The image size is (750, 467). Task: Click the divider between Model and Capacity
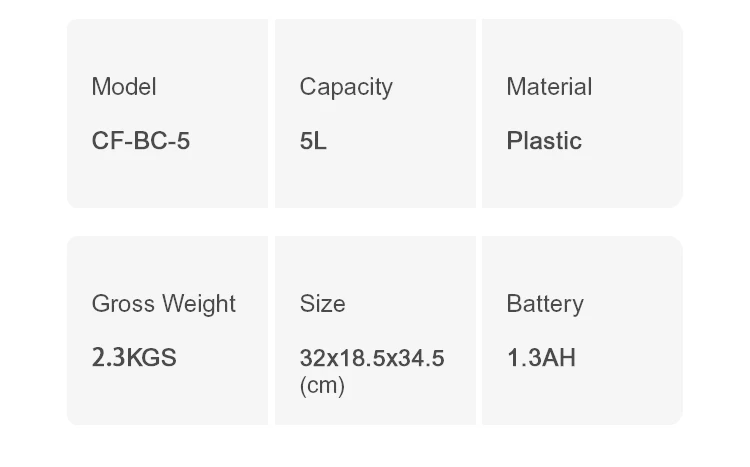click(x=271, y=113)
